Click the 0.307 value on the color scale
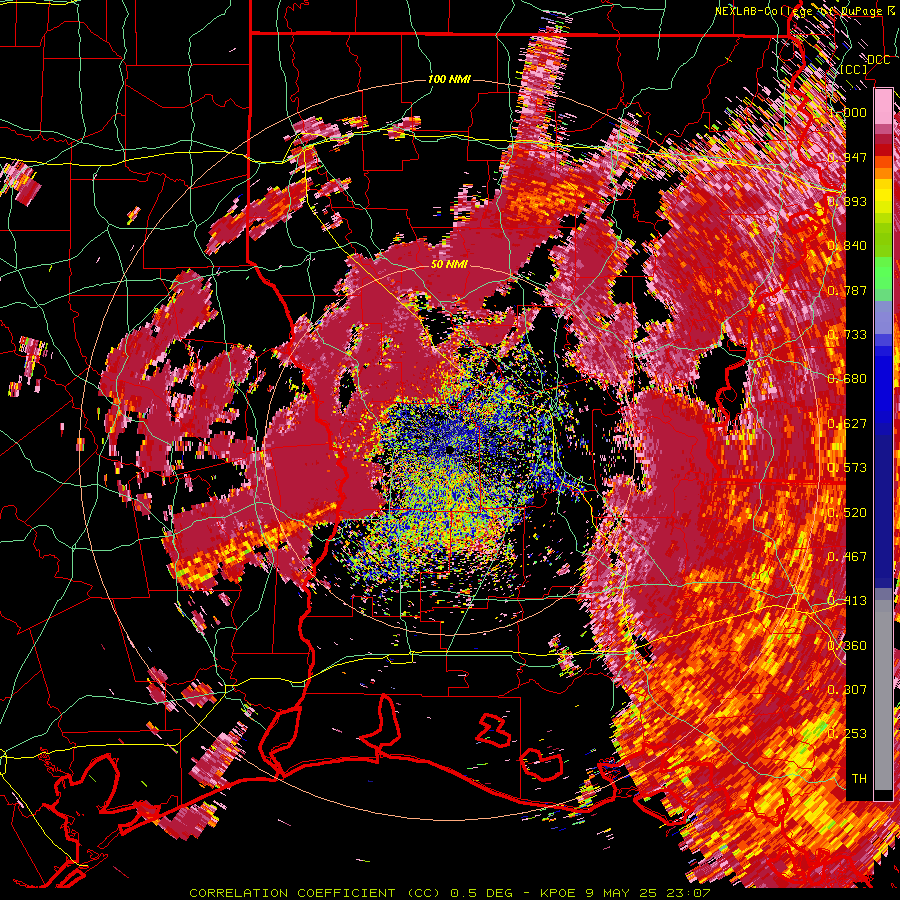This screenshot has width=900, height=900. pyautogui.click(x=847, y=689)
